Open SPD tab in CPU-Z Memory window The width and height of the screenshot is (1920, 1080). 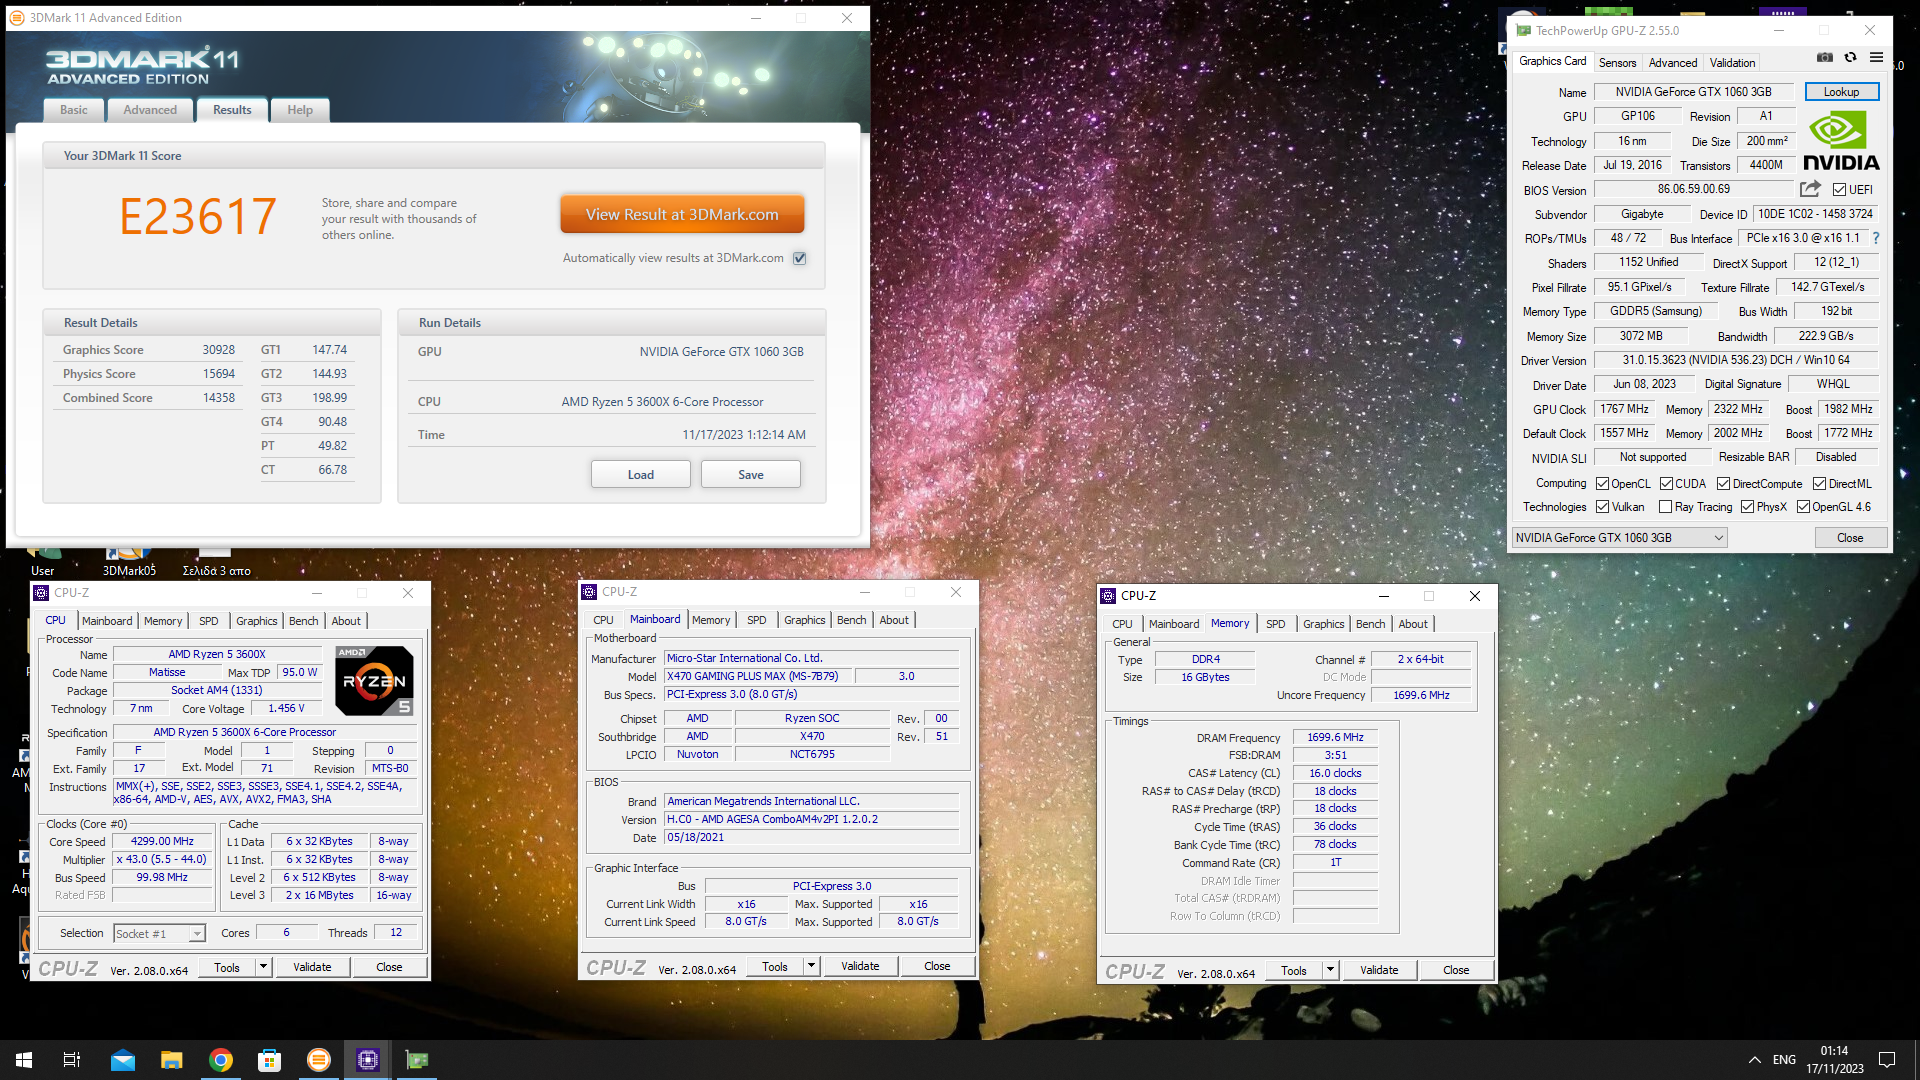(x=1275, y=624)
